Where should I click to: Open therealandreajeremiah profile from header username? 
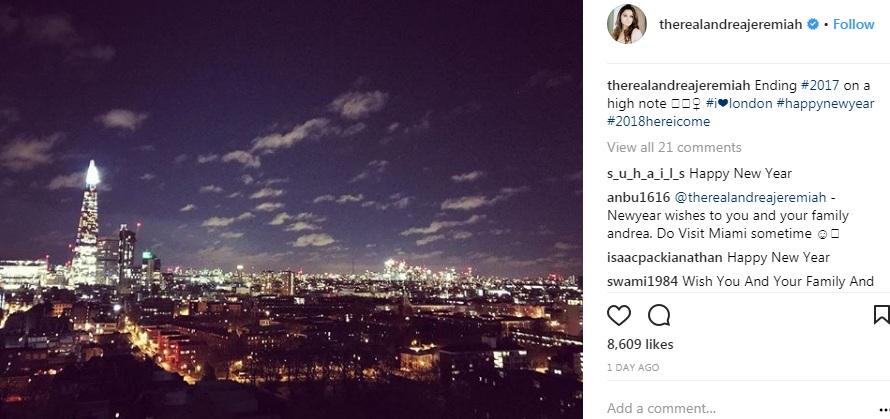coord(730,25)
